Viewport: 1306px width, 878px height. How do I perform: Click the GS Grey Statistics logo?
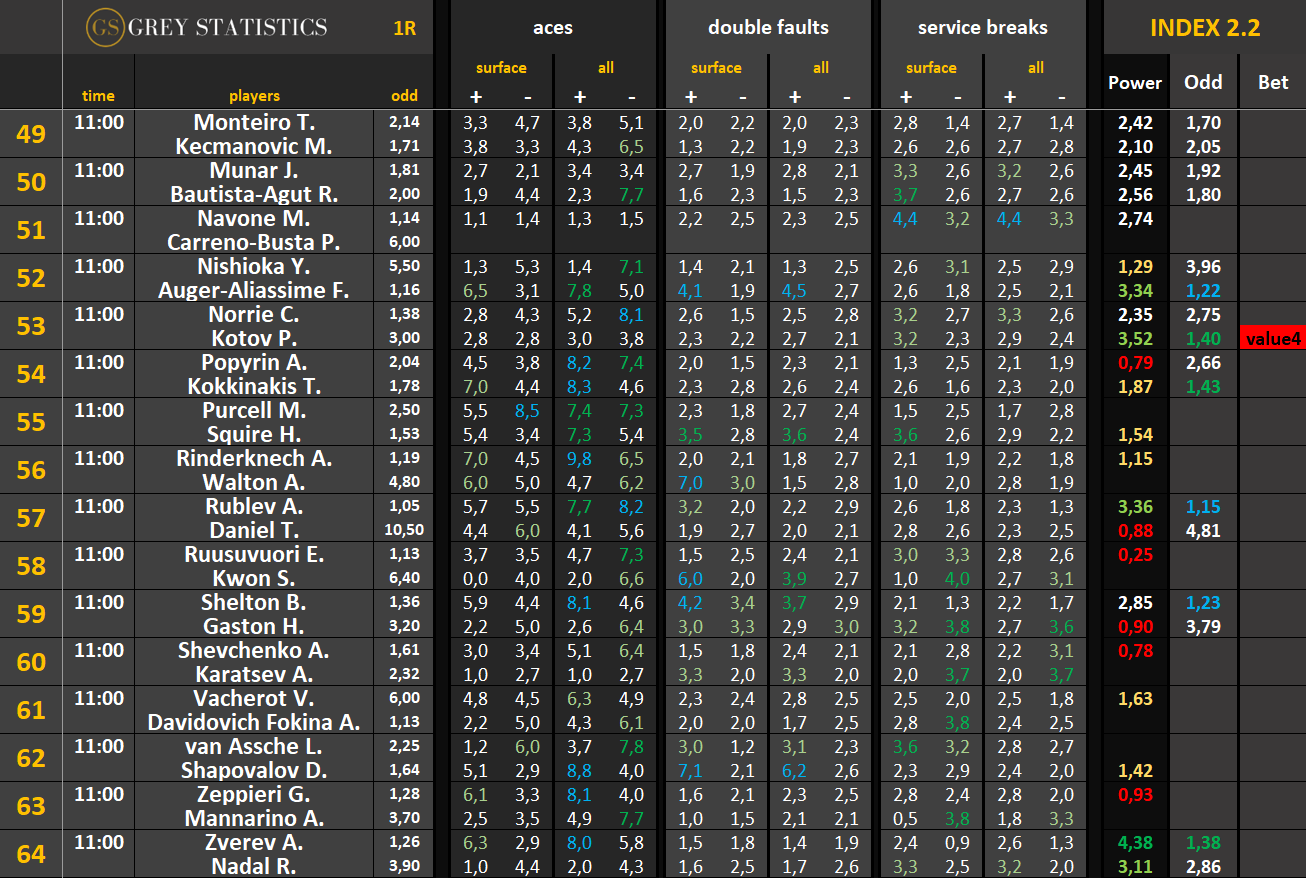point(207,27)
